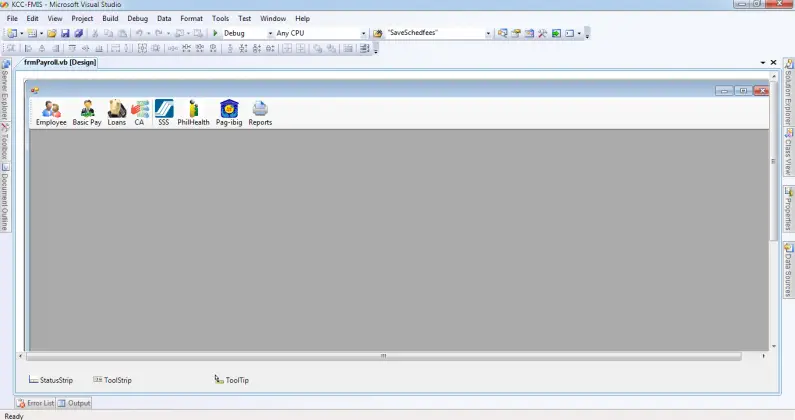Select the Basic Pay toolstrip button
The width and height of the screenshot is (795, 420).
tap(87, 113)
